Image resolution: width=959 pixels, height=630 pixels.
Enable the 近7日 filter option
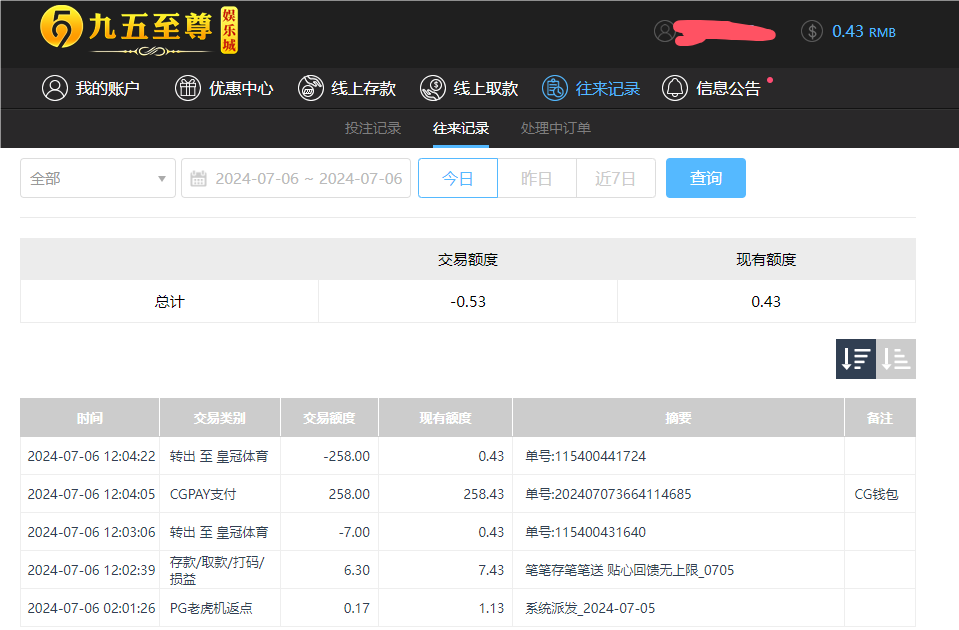[x=615, y=177]
